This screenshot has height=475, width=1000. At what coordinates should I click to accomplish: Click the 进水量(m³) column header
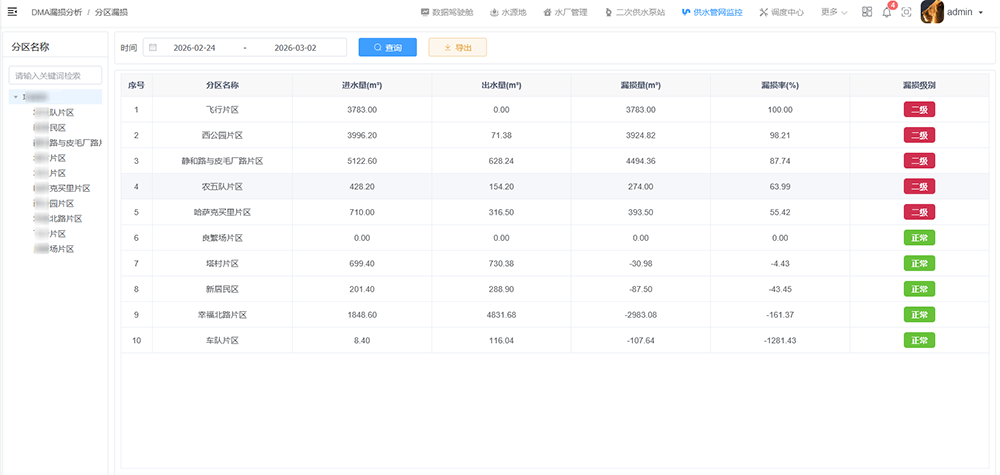tap(362, 85)
